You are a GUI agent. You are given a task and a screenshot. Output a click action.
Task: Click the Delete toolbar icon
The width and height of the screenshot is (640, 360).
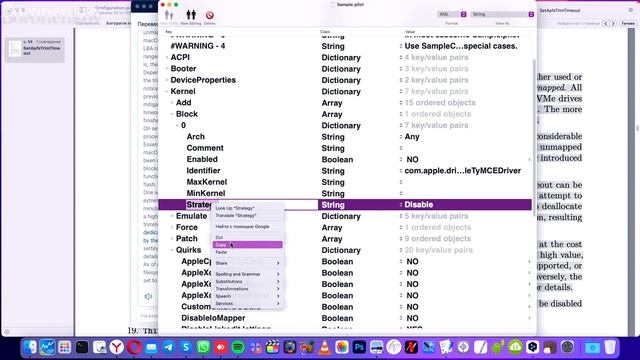209,16
